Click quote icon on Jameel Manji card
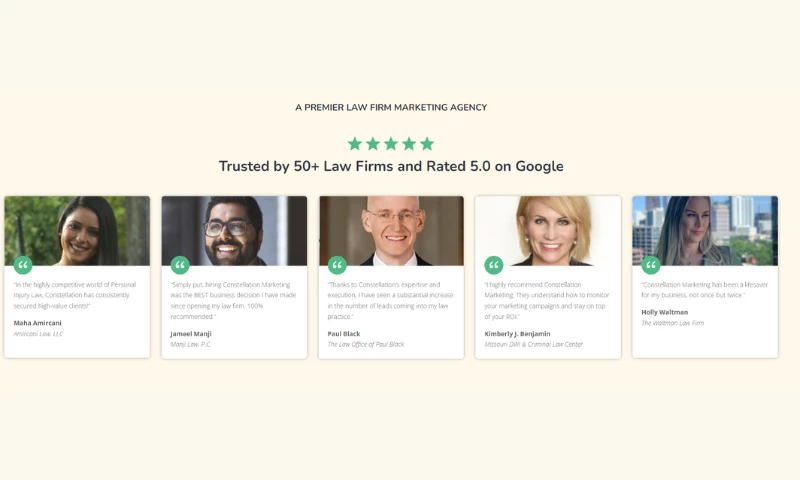 [180, 265]
